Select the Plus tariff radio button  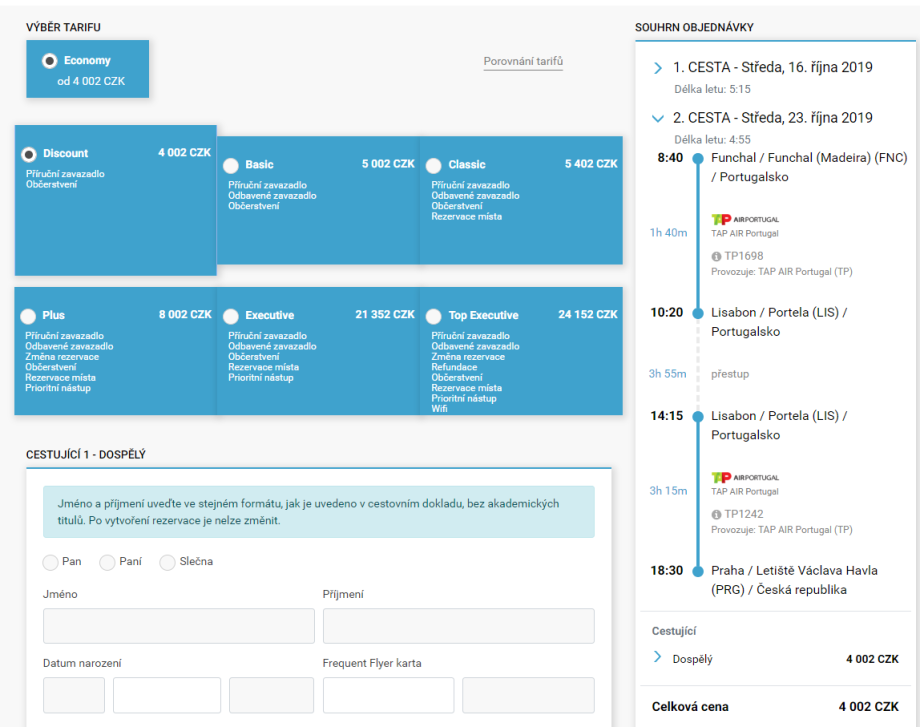tap(28, 316)
